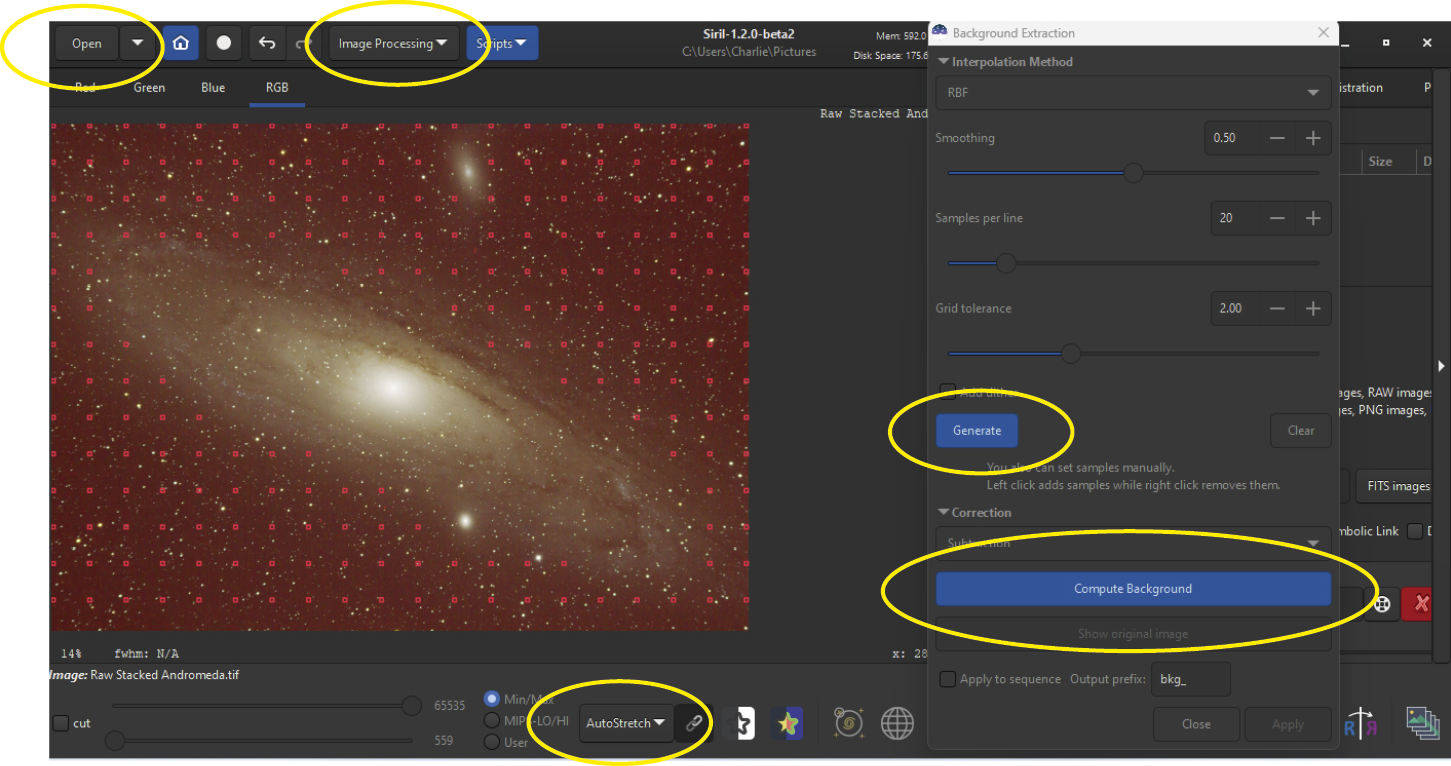Click Generate to place background samples

(x=976, y=430)
